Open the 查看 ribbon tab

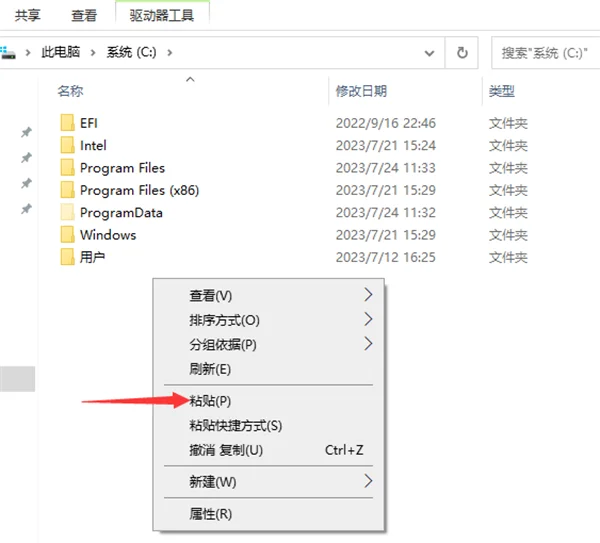pyautogui.click(x=84, y=16)
